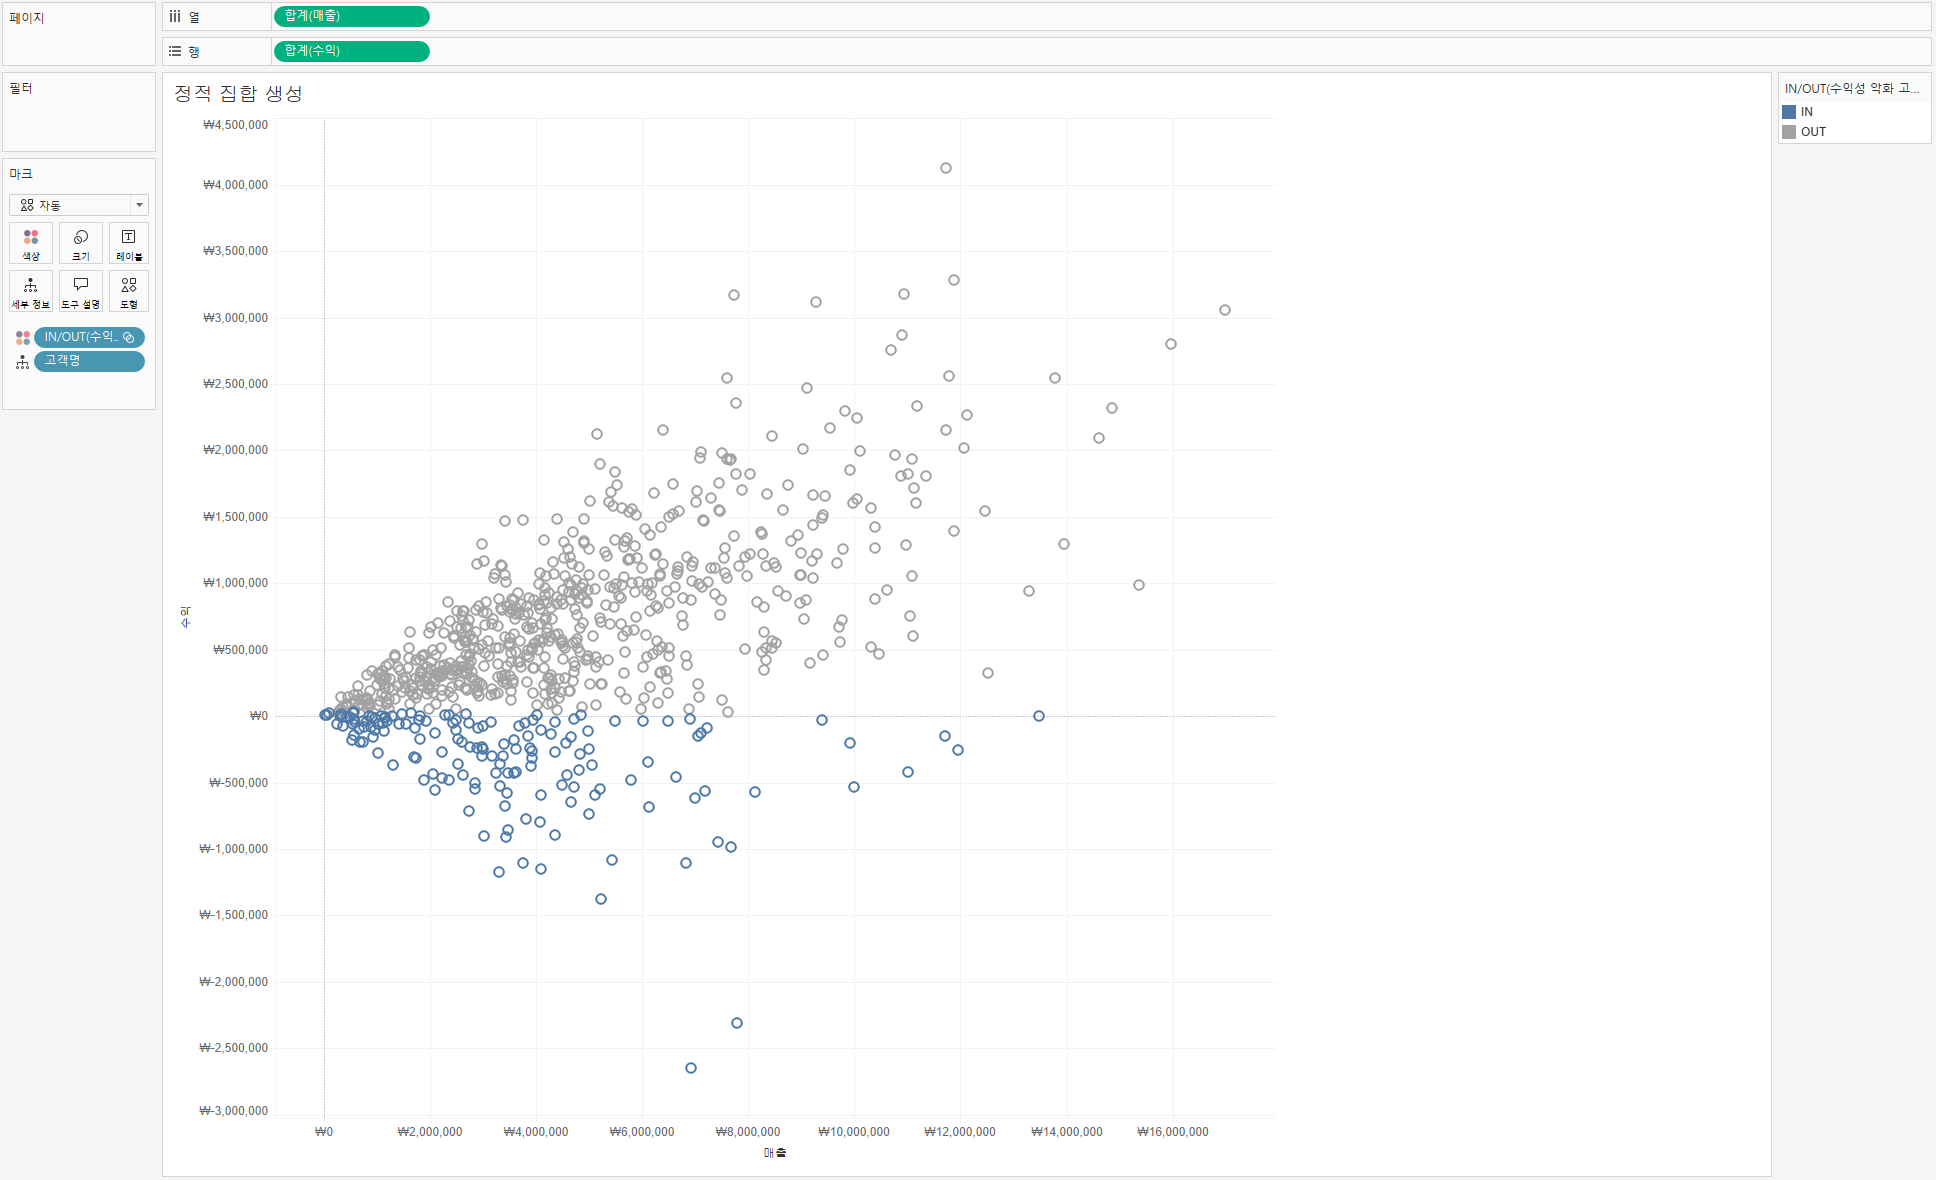Click the 고객명 pill in marks
1936x1180 pixels.
click(88, 361)
